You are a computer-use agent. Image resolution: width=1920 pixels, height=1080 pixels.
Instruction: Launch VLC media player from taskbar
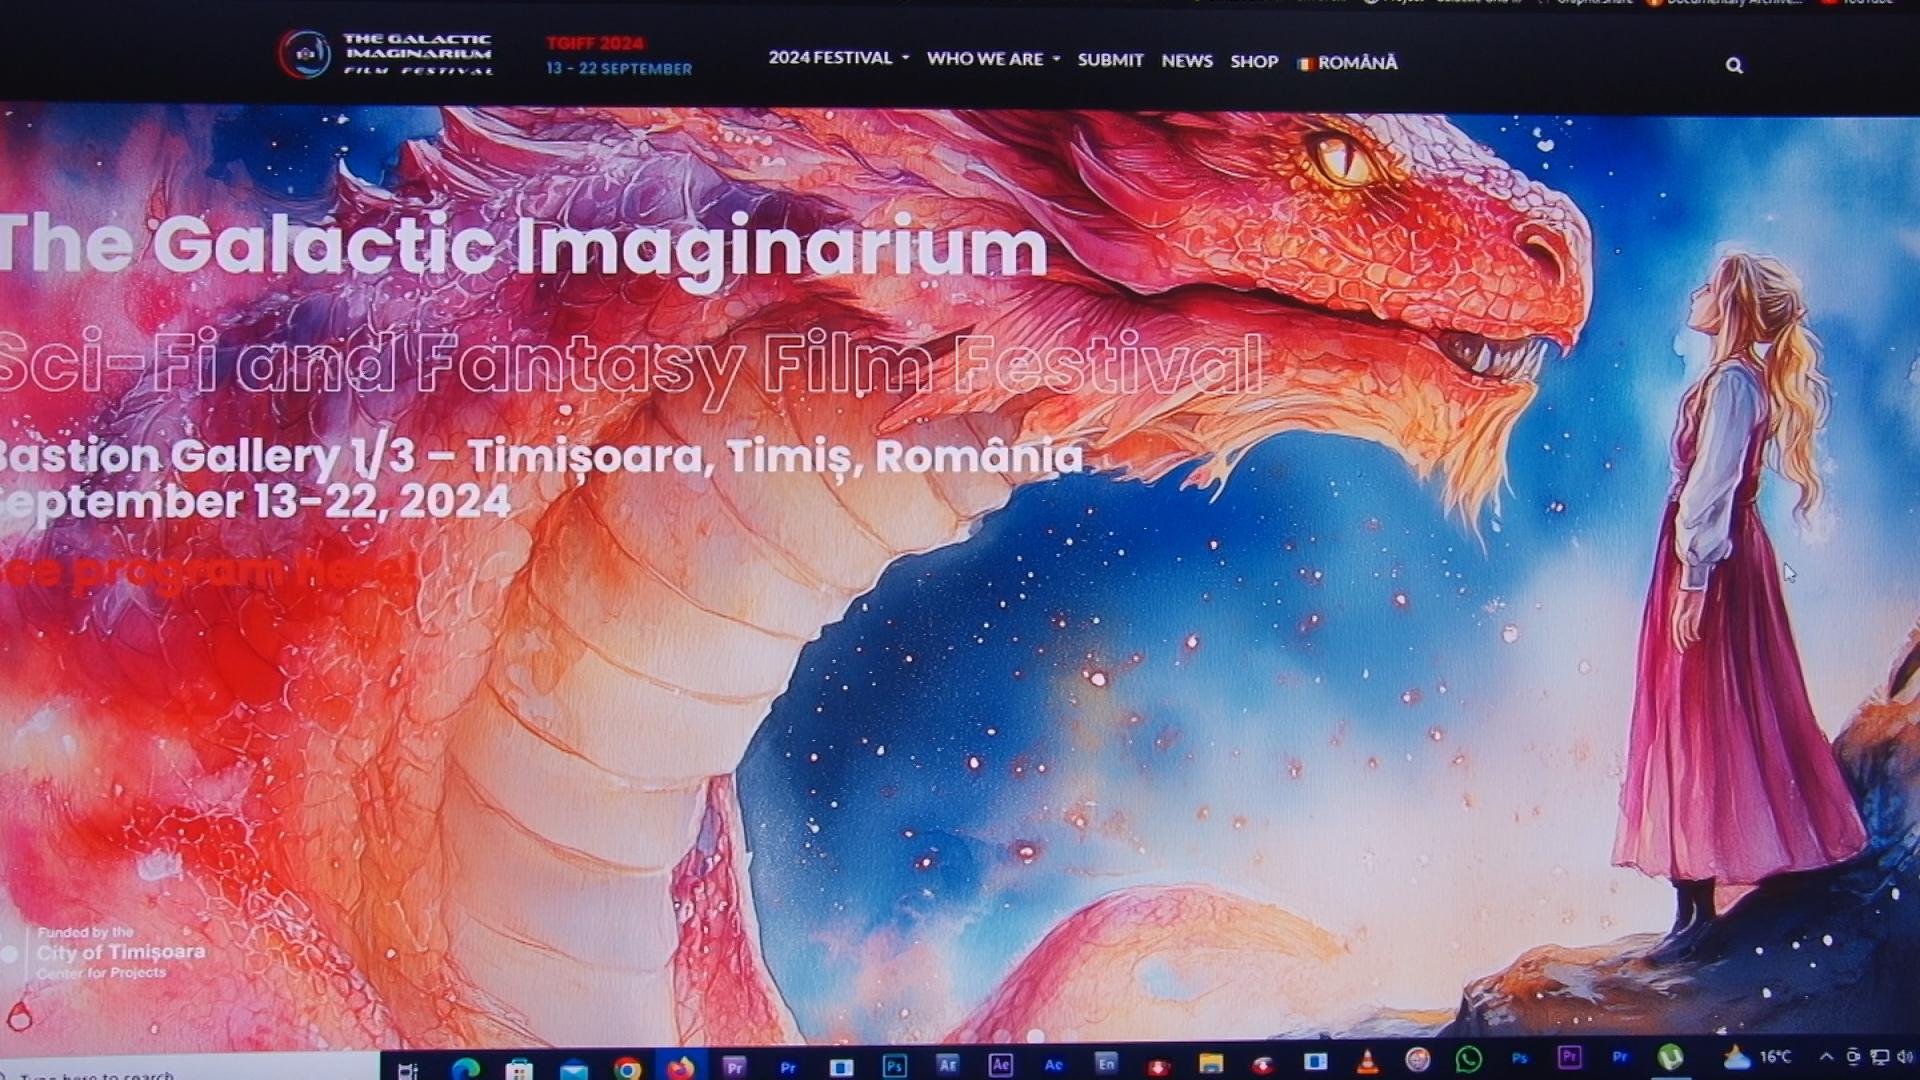(1367, 1062)
